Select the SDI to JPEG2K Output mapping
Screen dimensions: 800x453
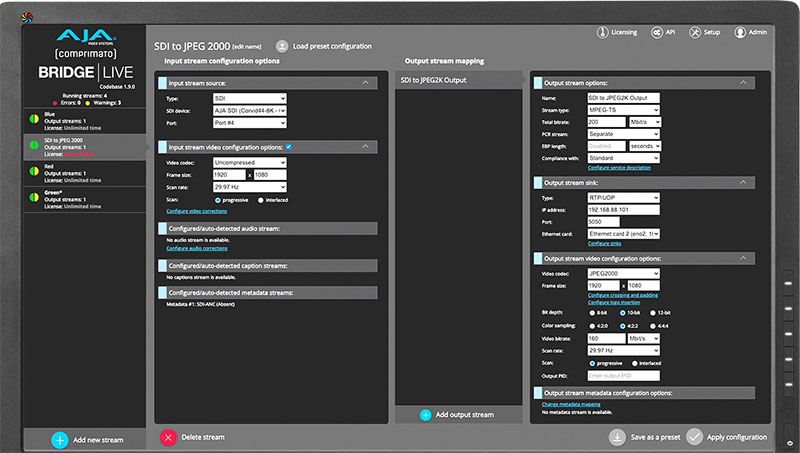[459, 80]
